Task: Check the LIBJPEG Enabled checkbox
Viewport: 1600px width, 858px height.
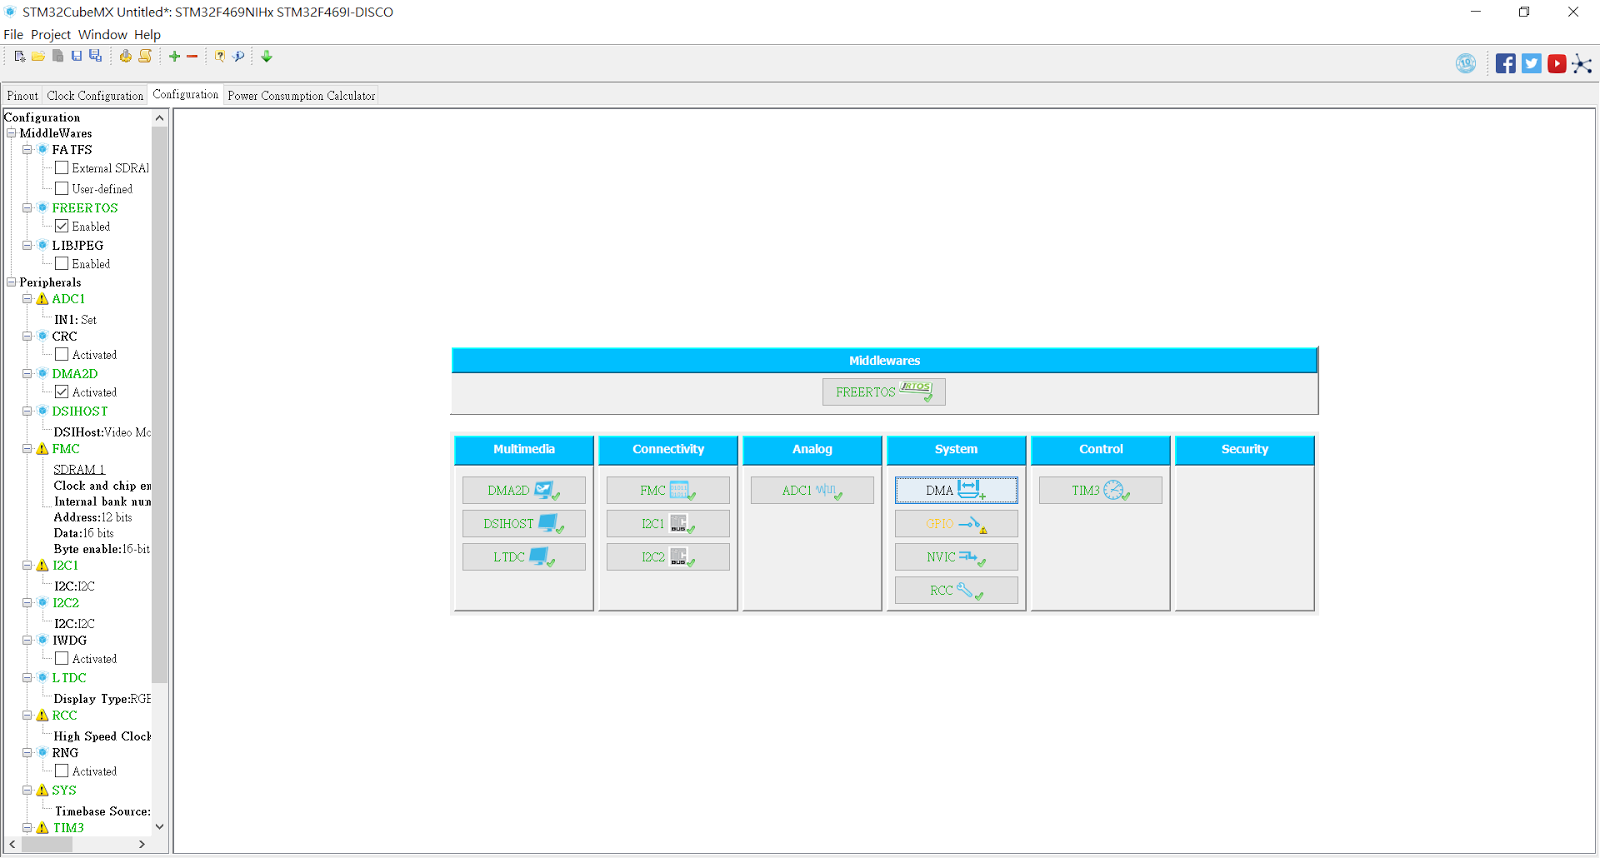Action: coord(62,263)
